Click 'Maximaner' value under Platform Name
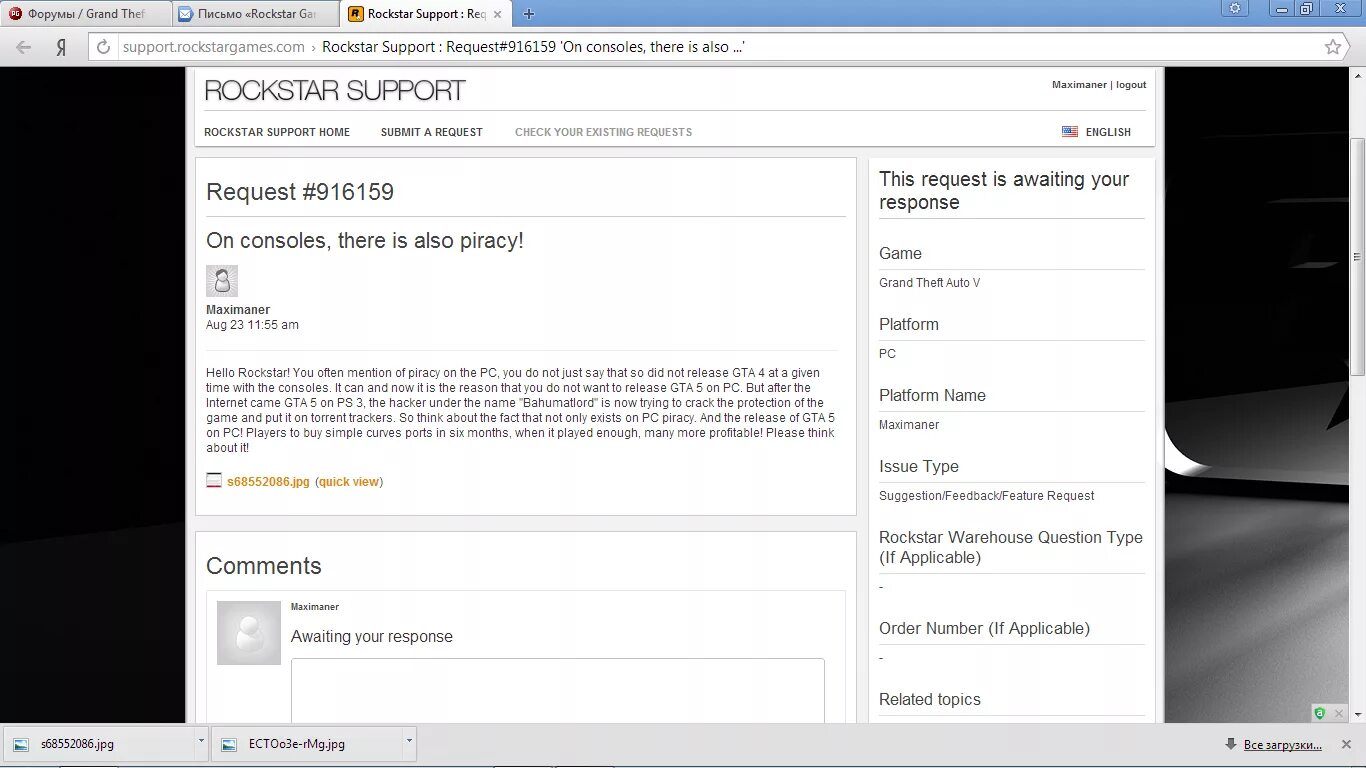The height and width of the screenshot is (768, 1366). [x=909, y=425]
